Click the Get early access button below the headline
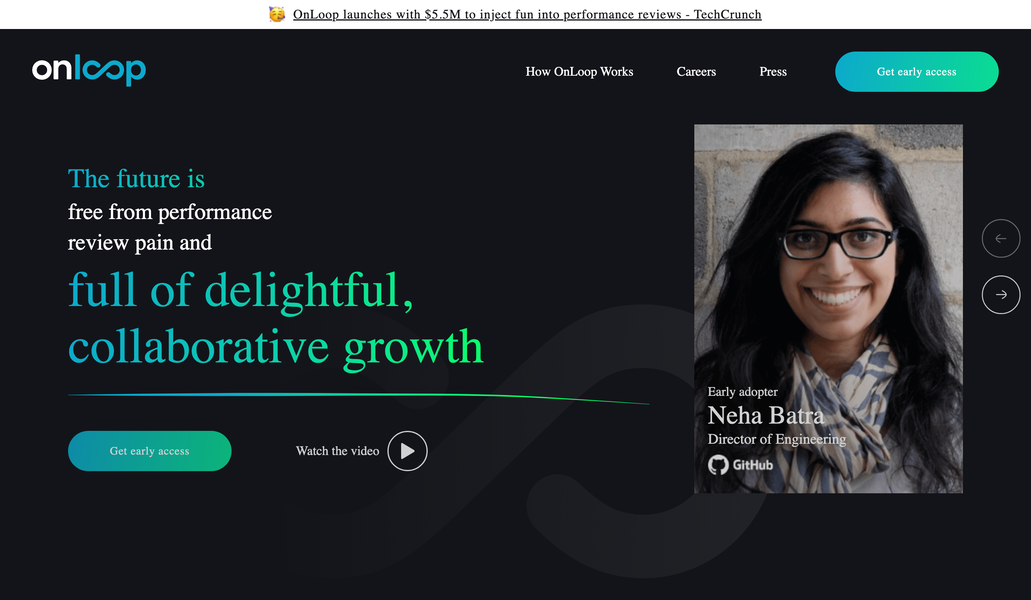This screenshot has width=1031, height=600. coord(149,451)
